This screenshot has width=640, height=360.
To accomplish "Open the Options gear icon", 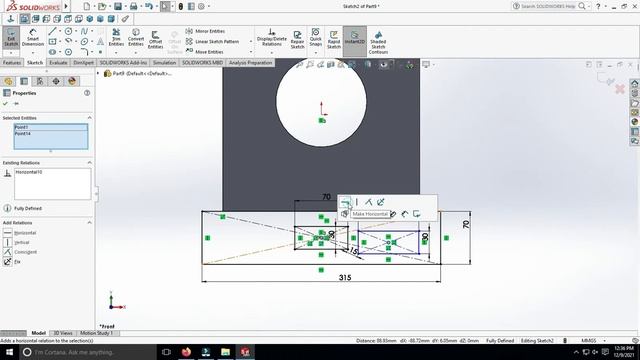I will (x=201, y=6).
